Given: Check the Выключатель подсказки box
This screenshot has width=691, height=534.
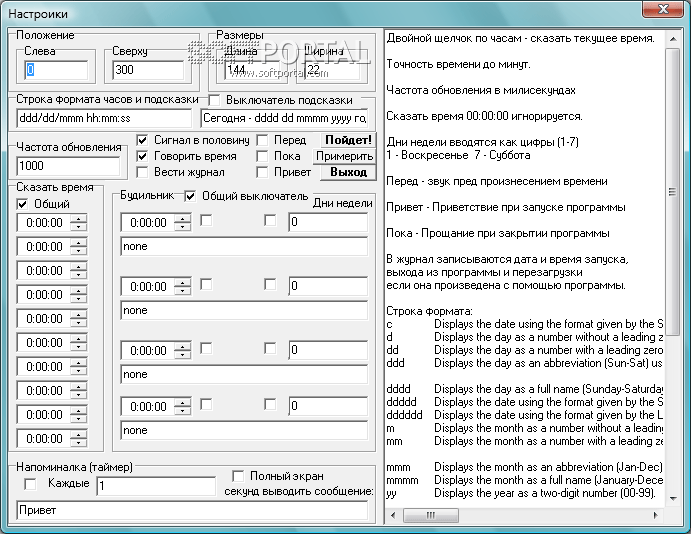Looking at the screenshot, I should (x=215, y=100).
